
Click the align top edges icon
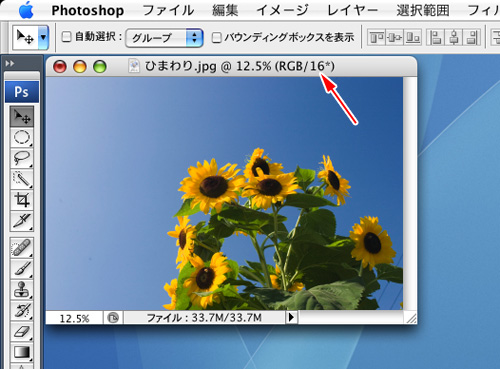[376, 37]
